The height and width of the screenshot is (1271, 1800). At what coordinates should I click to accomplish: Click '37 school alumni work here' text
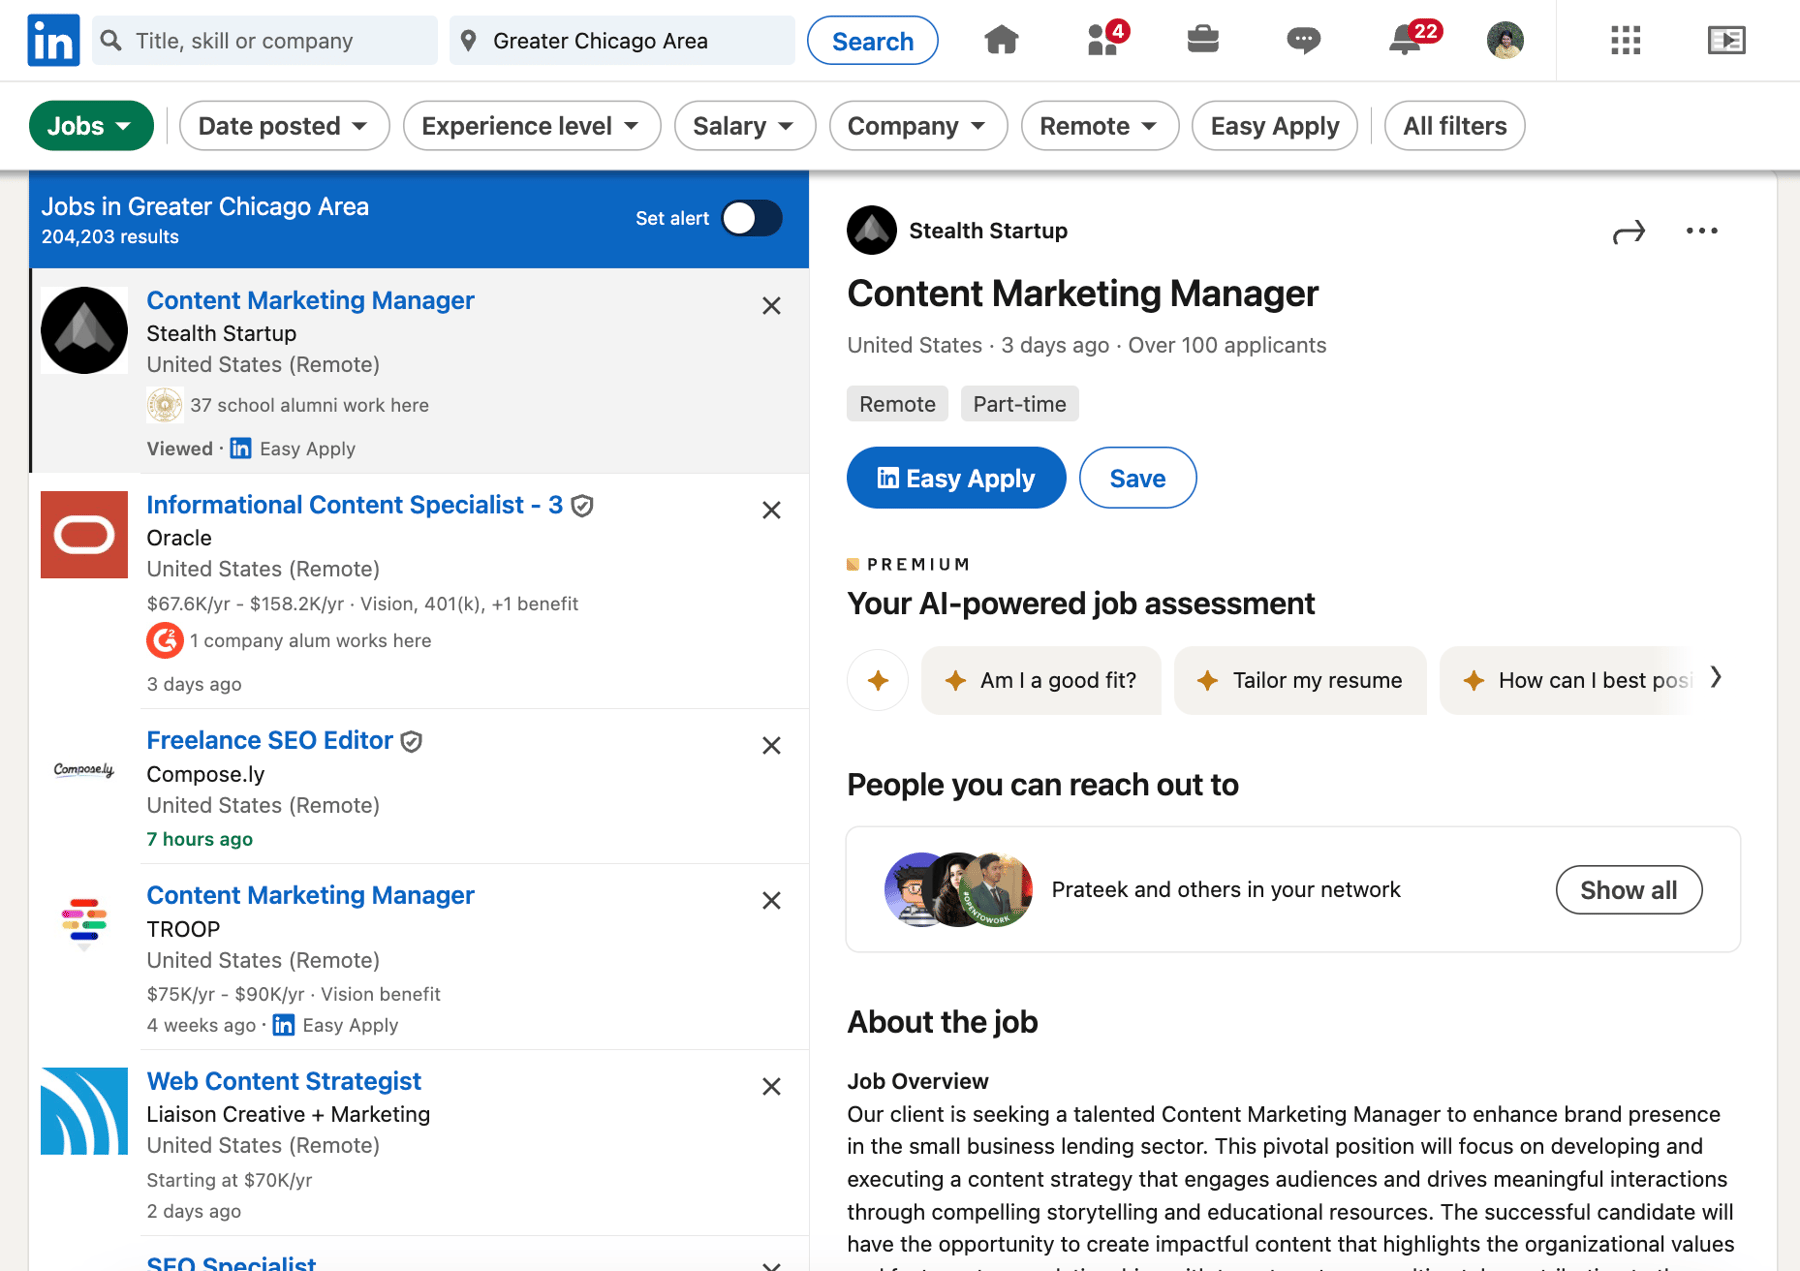click(x=310, y=405)
